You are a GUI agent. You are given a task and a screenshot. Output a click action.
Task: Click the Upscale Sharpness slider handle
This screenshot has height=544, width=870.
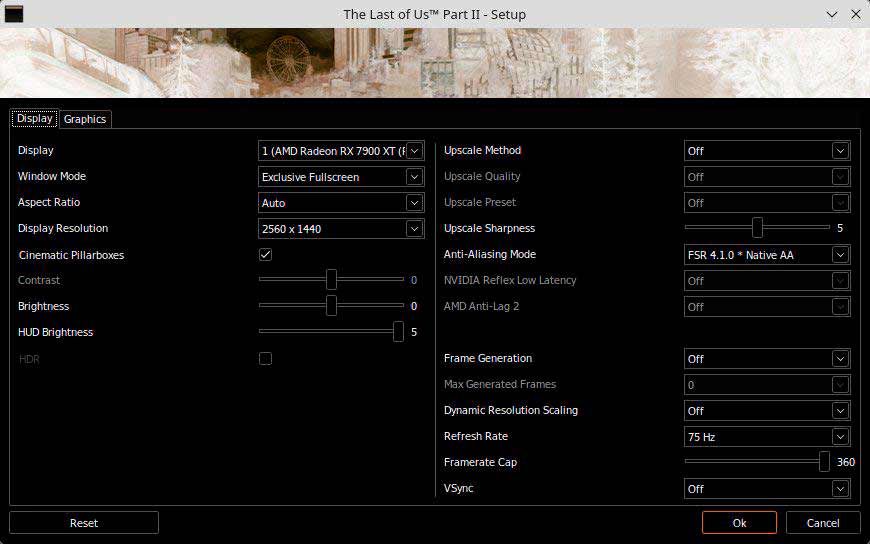click(757, 228)
